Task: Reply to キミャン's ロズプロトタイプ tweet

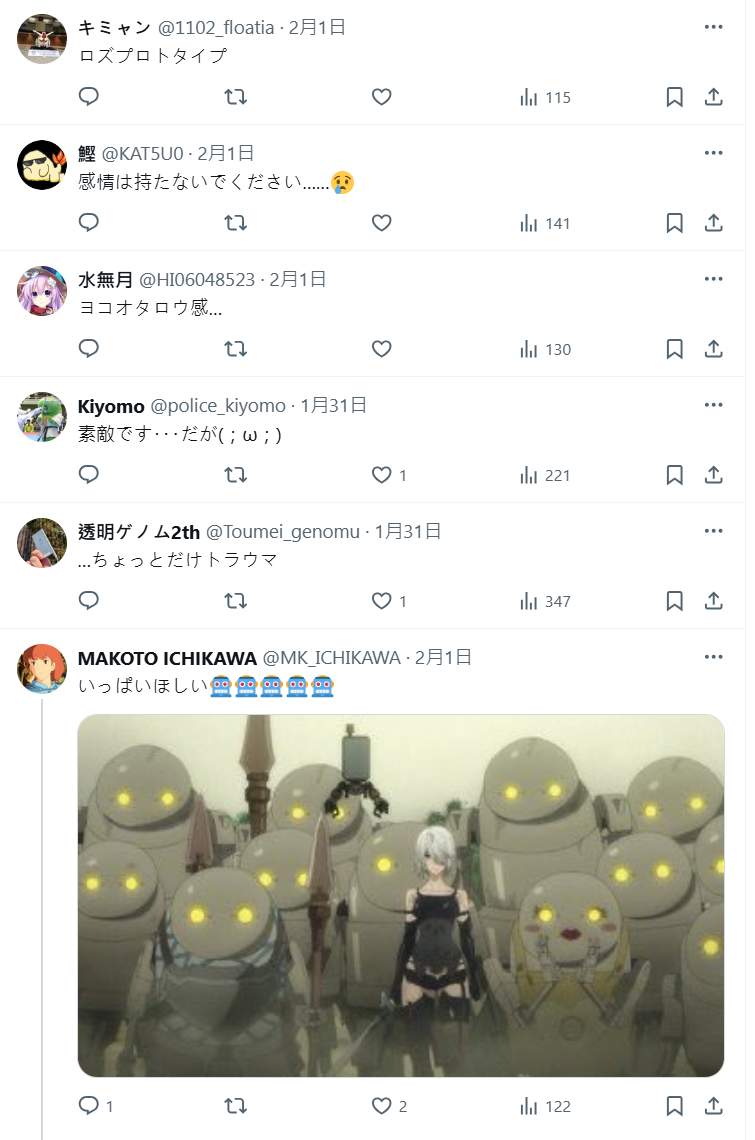Action: (89, 97)
